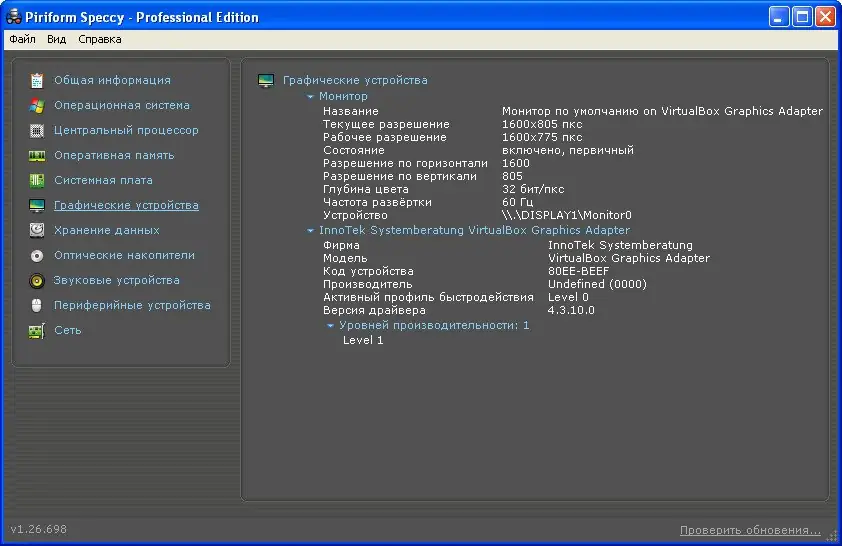Click the monitor icon beside the panel heading
842x546 pixels.
pos(266,81)
